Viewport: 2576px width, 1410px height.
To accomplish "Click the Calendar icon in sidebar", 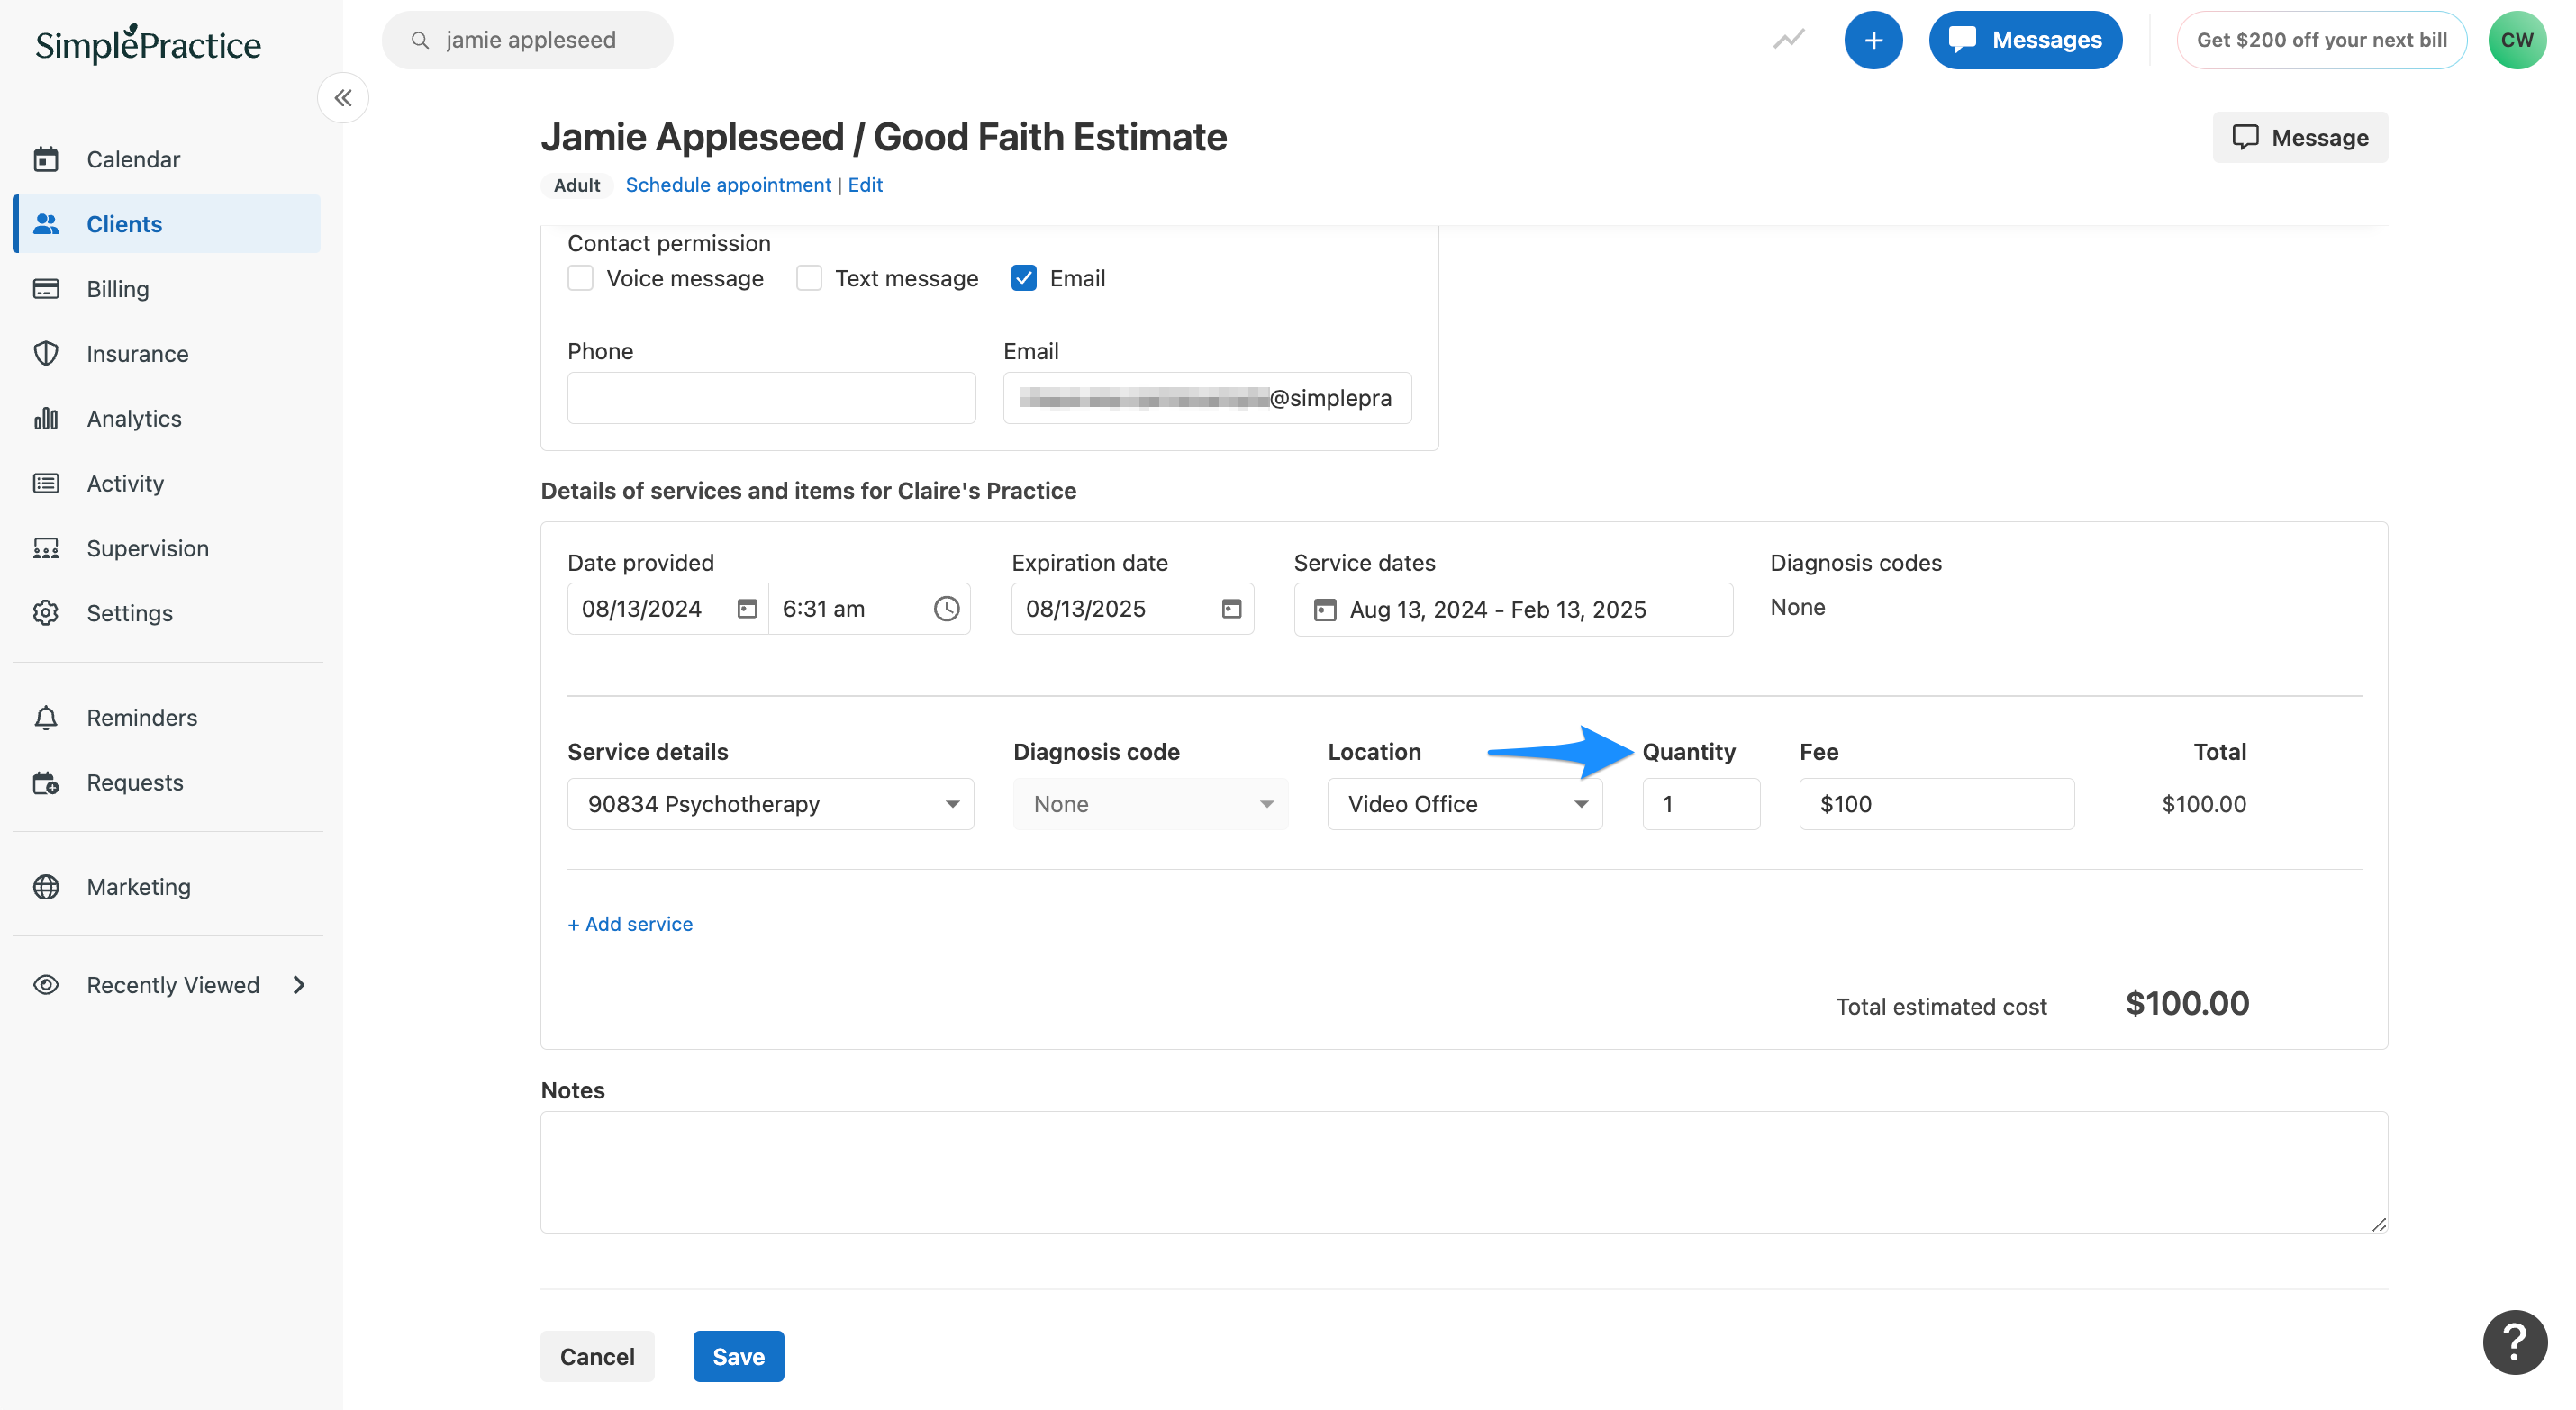I will [46, 159].
